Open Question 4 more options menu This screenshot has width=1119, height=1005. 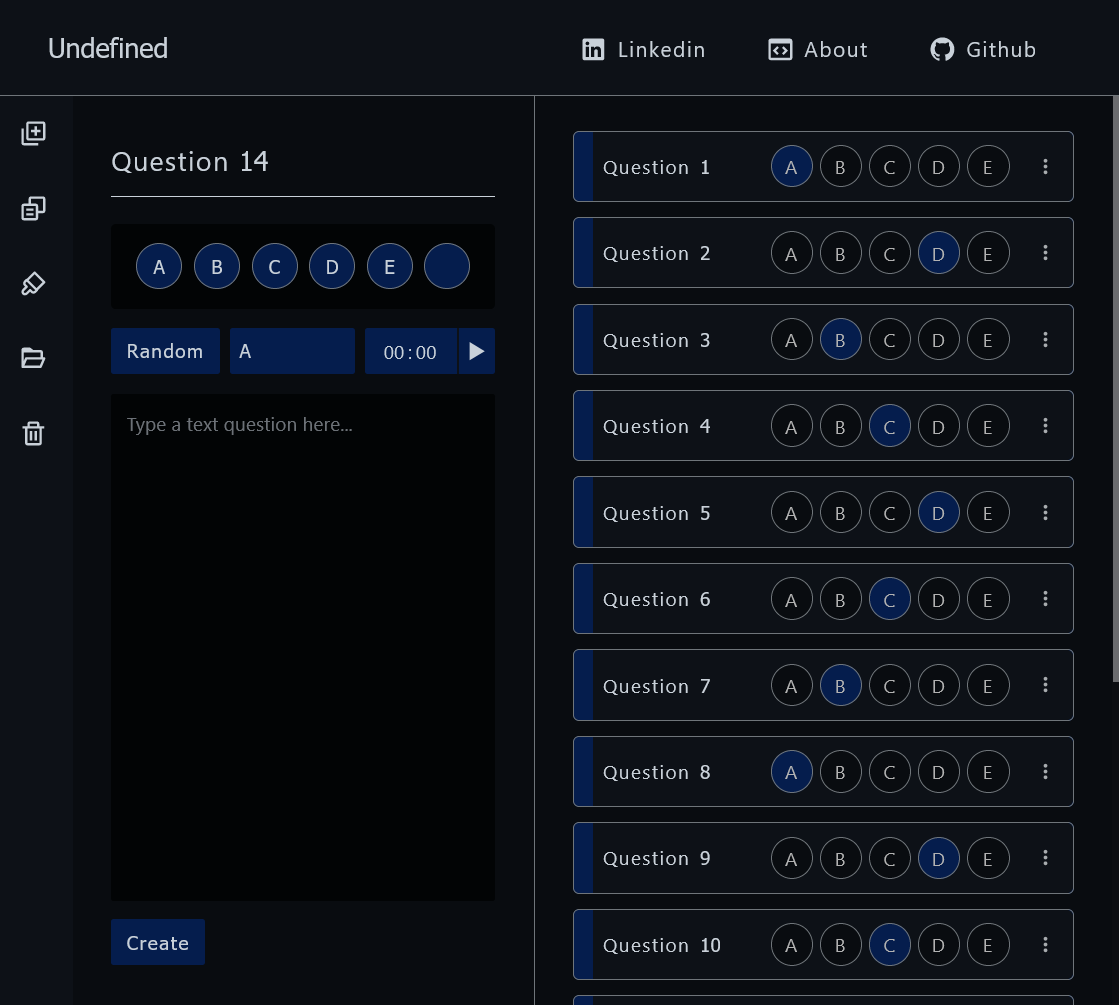1045,425
